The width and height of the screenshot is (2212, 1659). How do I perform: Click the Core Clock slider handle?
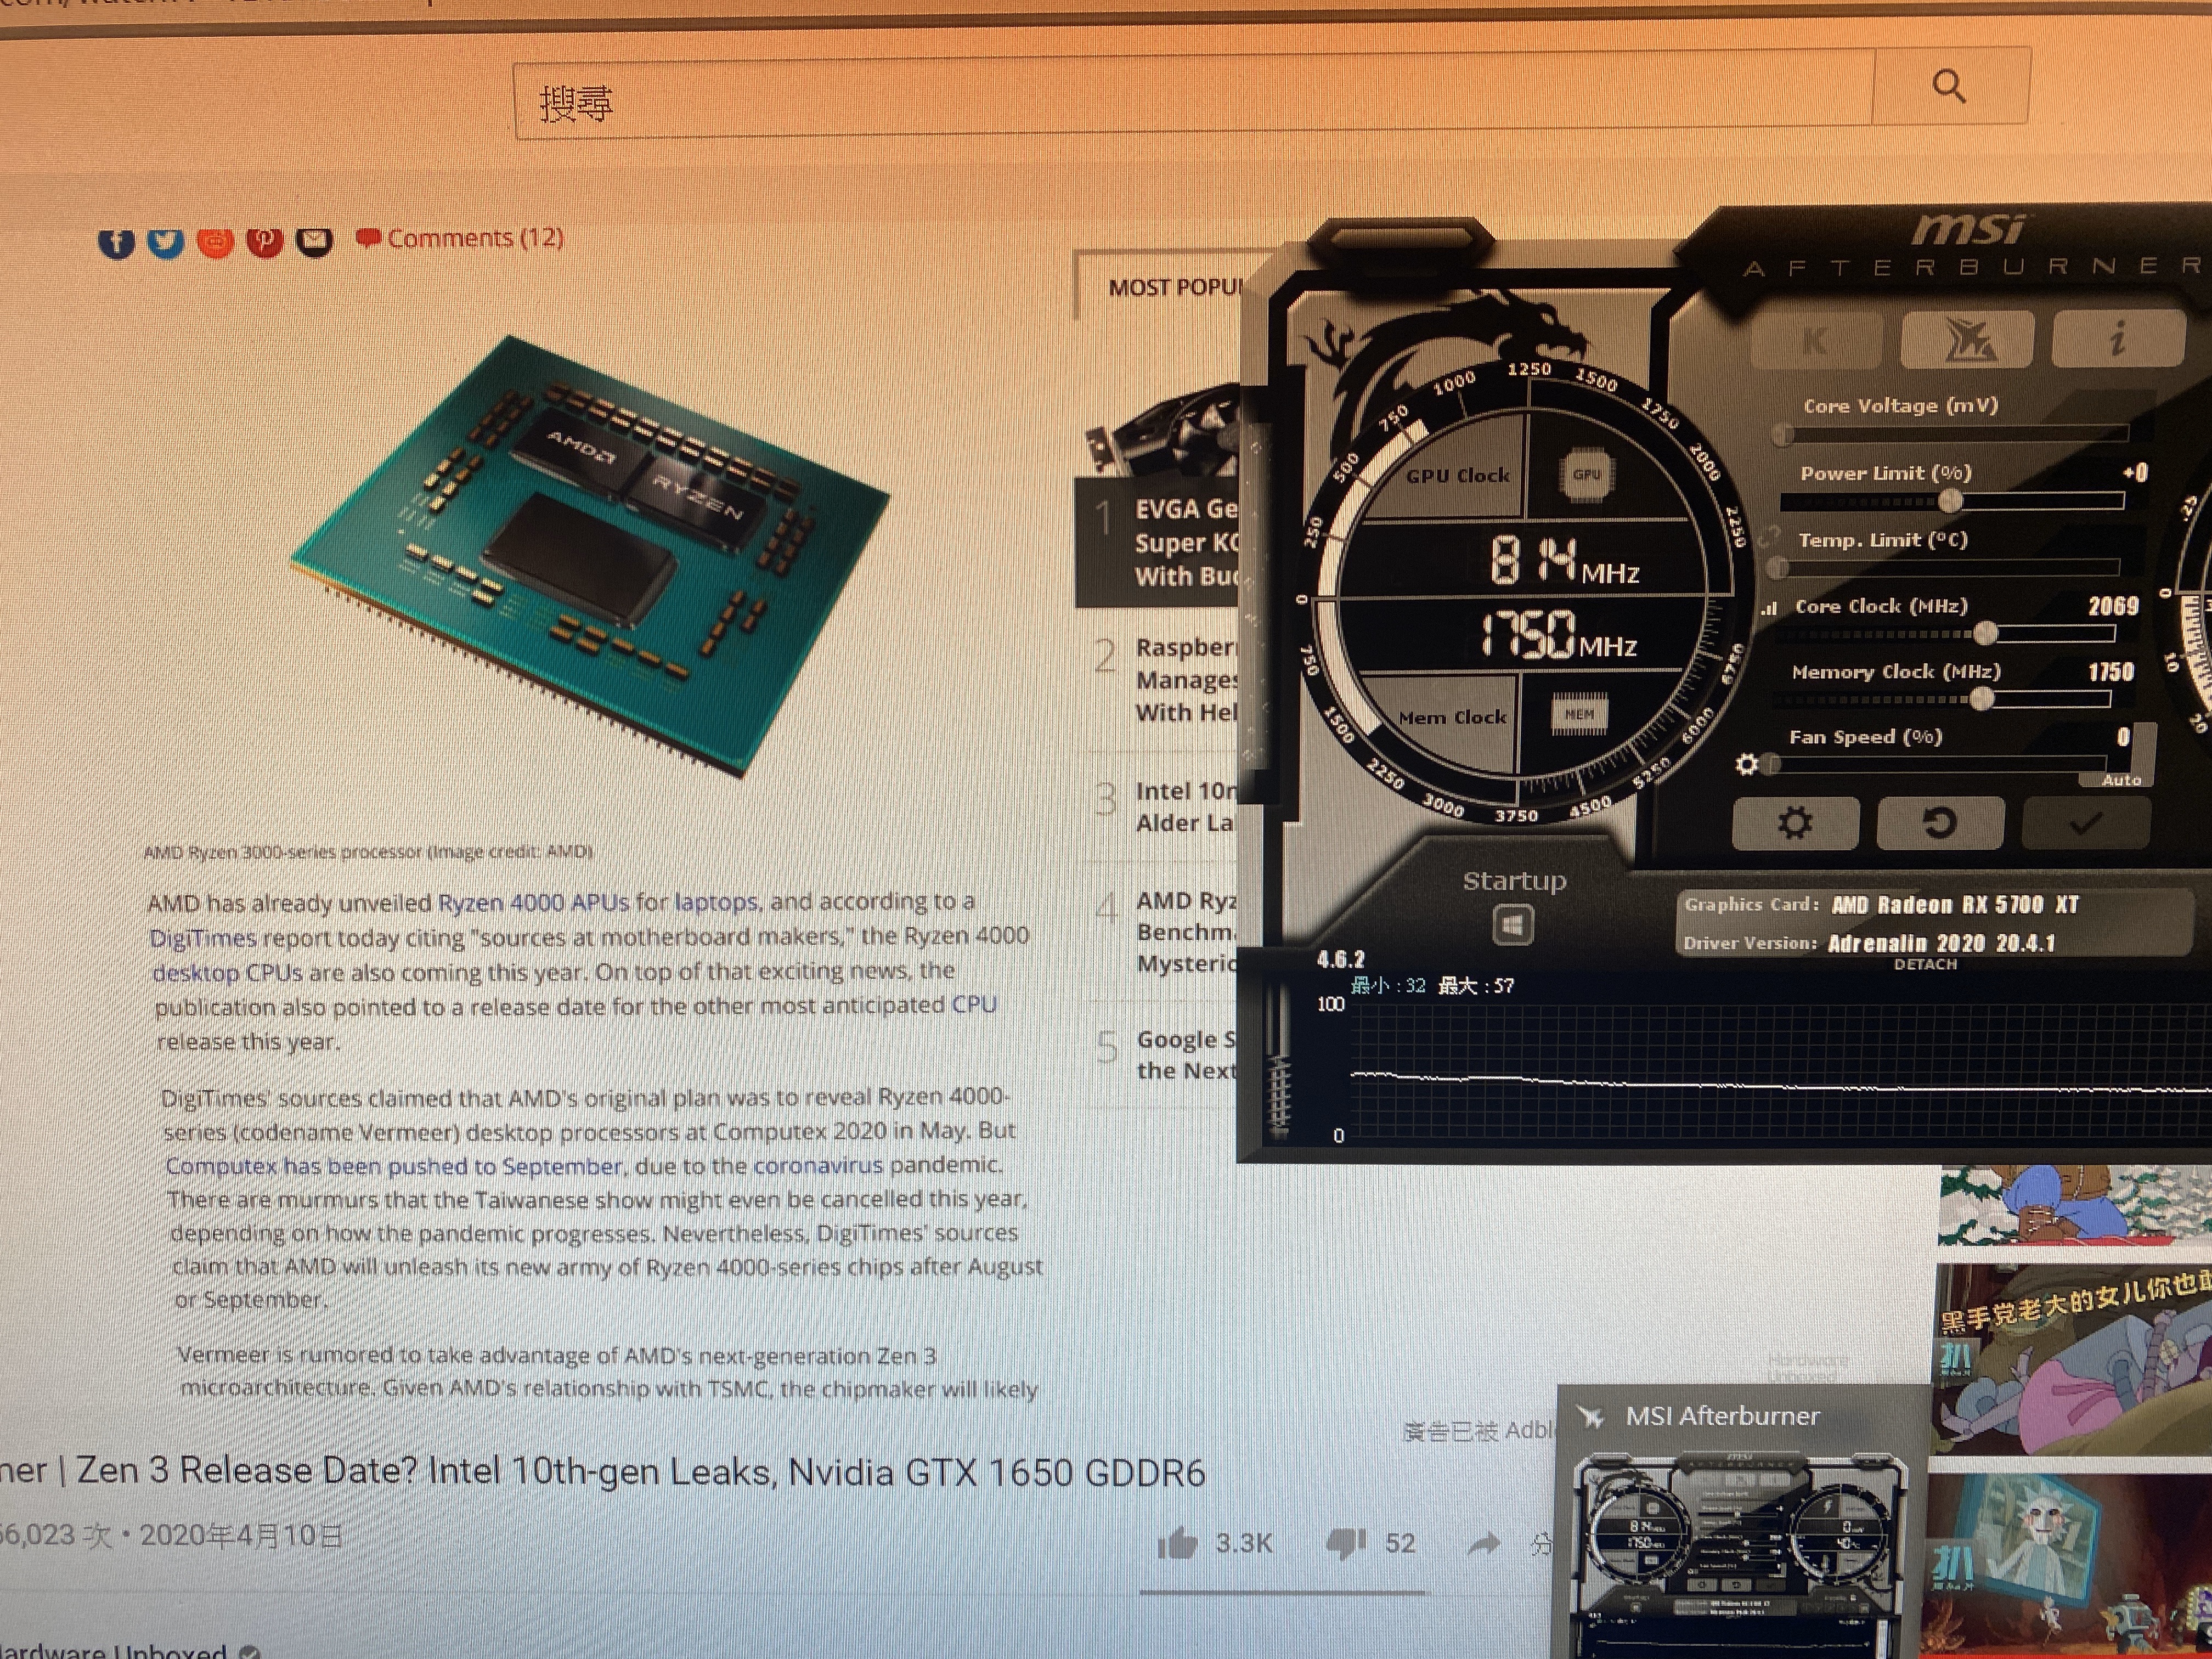[1985, 633]
